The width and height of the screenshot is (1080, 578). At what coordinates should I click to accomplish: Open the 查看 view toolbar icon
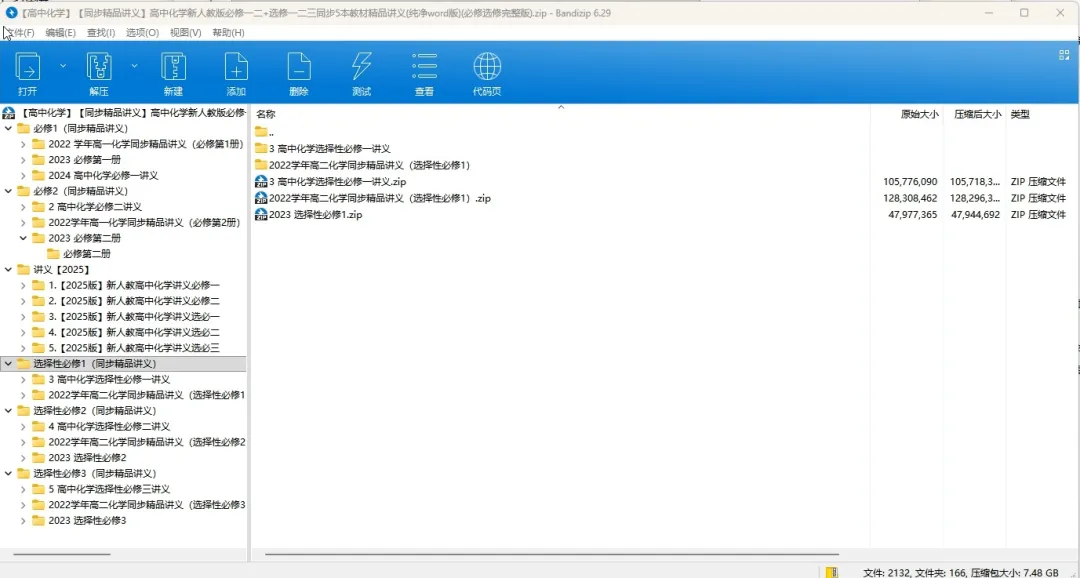(x=424, y=74)
